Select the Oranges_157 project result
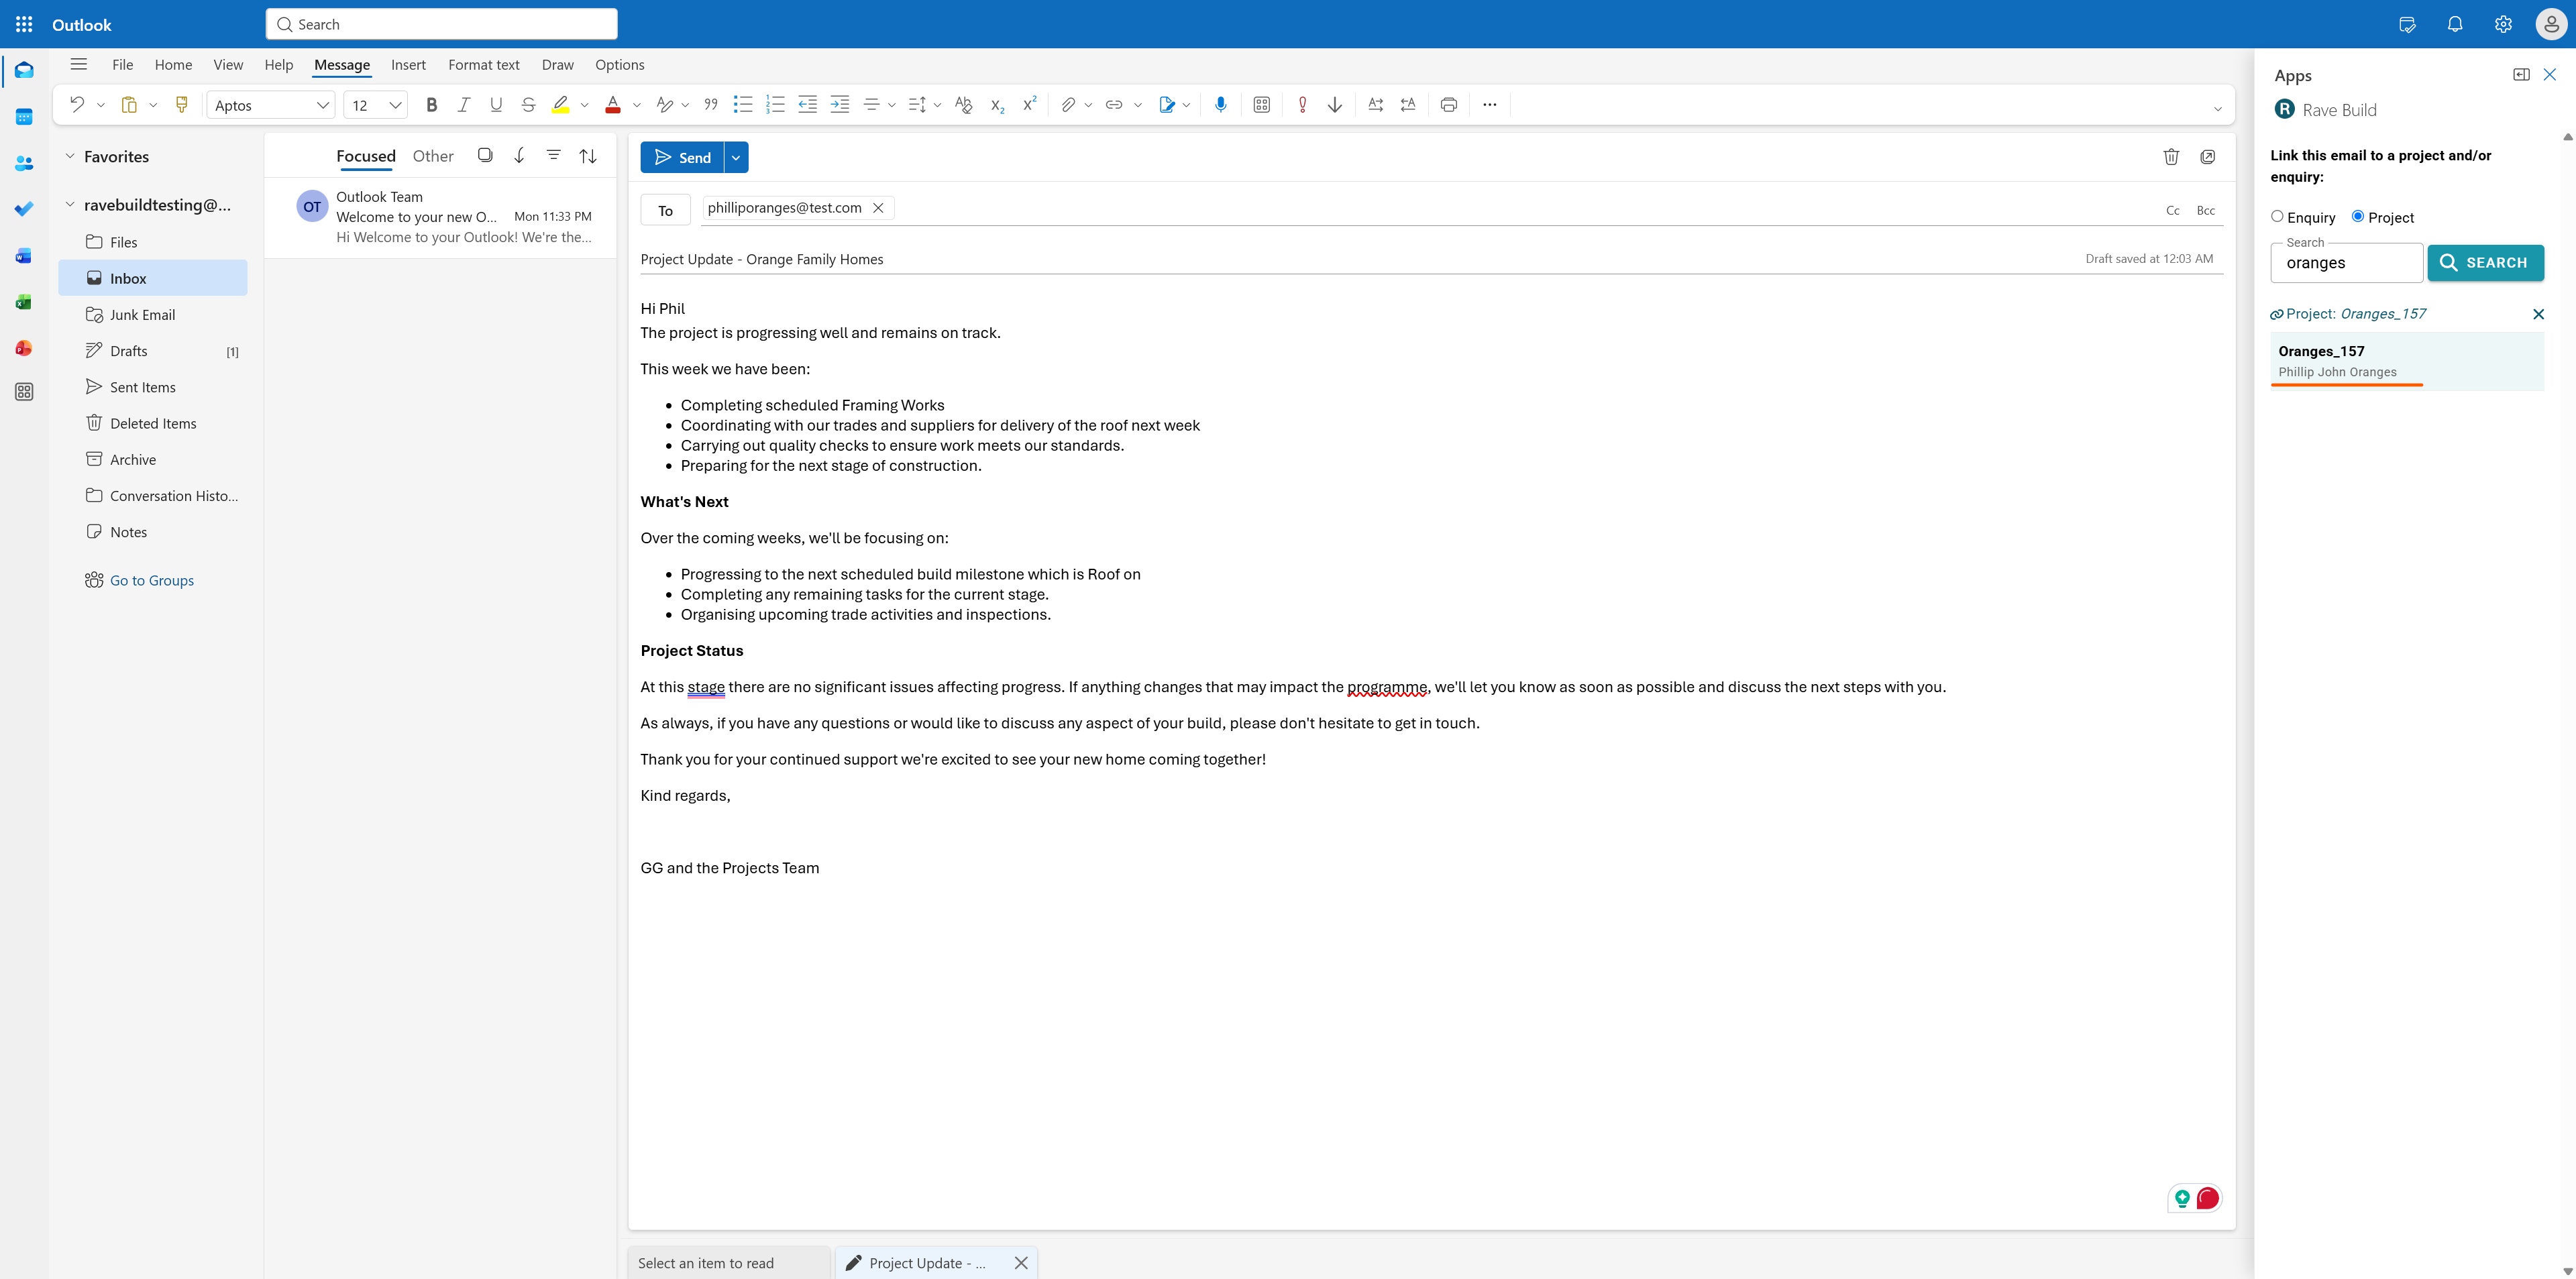This screenshot has height=1279, width=2576. [2406, 361]
